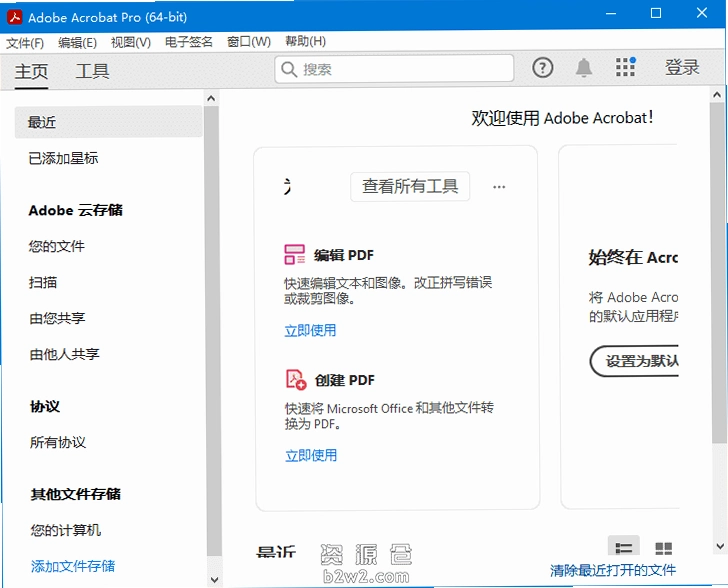Click main pane scrollbar up arrow
This screenshot has height=588, width=728.
[x=717, y=95]
